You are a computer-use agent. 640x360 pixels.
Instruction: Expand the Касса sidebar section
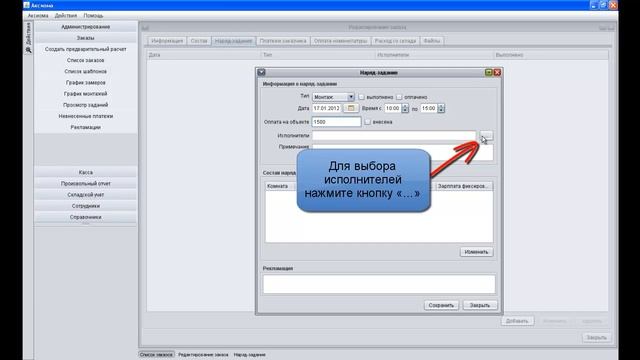(86, 172)
